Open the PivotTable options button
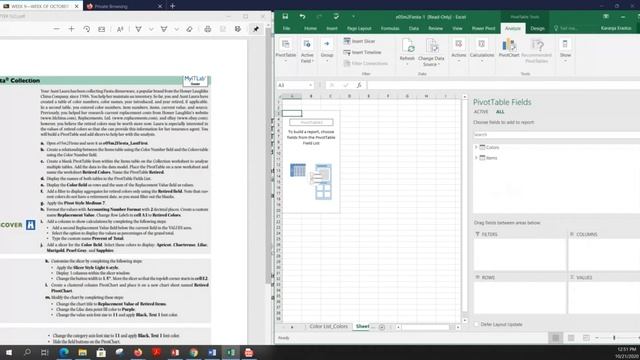This screenshot has width=640, height=360. (286, 51)
